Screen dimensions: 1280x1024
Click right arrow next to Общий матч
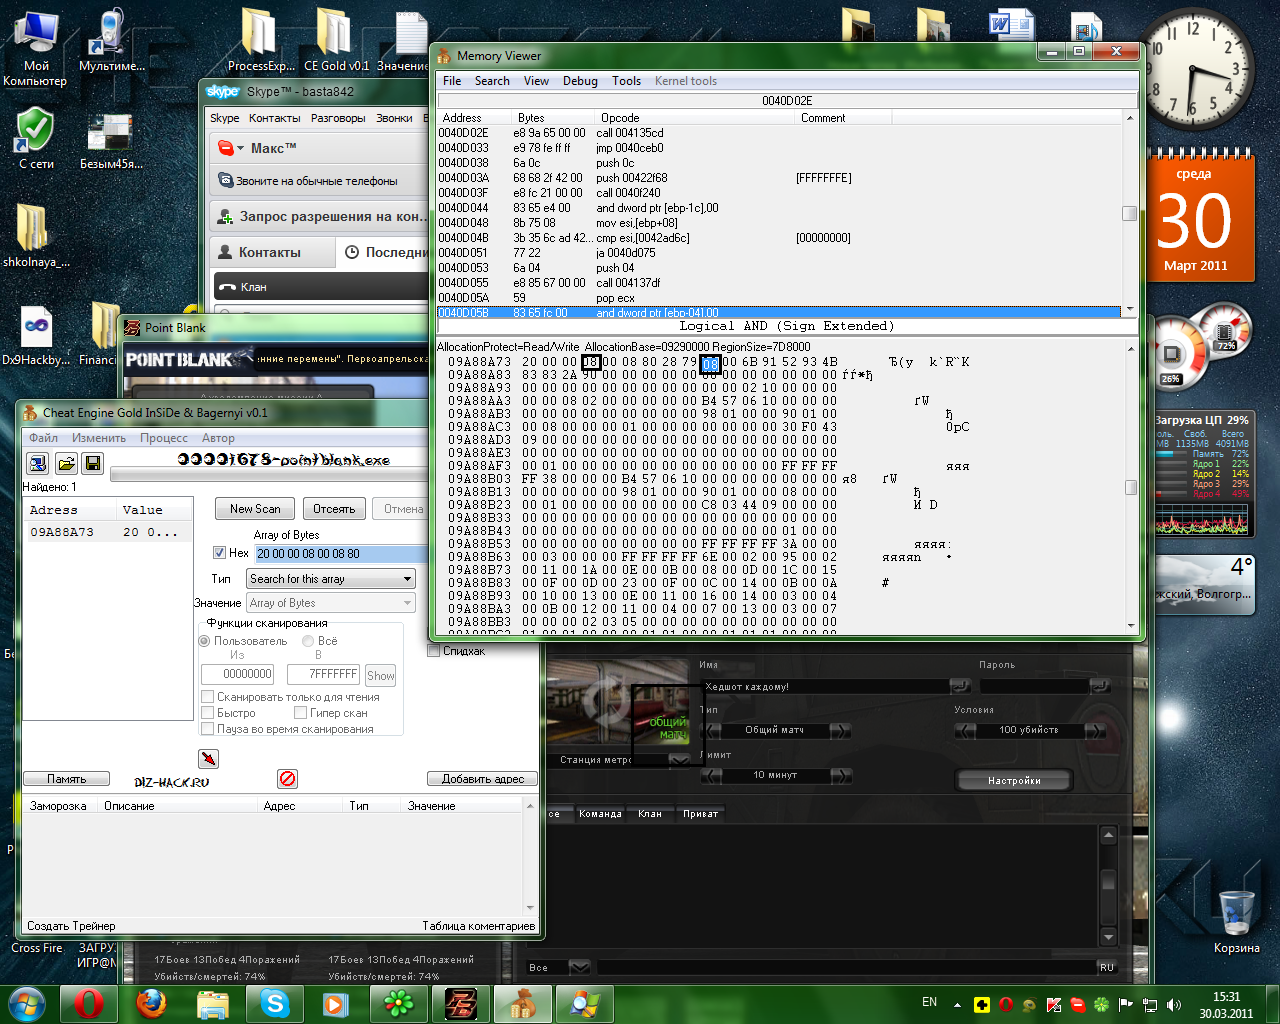tap(840, 730)
